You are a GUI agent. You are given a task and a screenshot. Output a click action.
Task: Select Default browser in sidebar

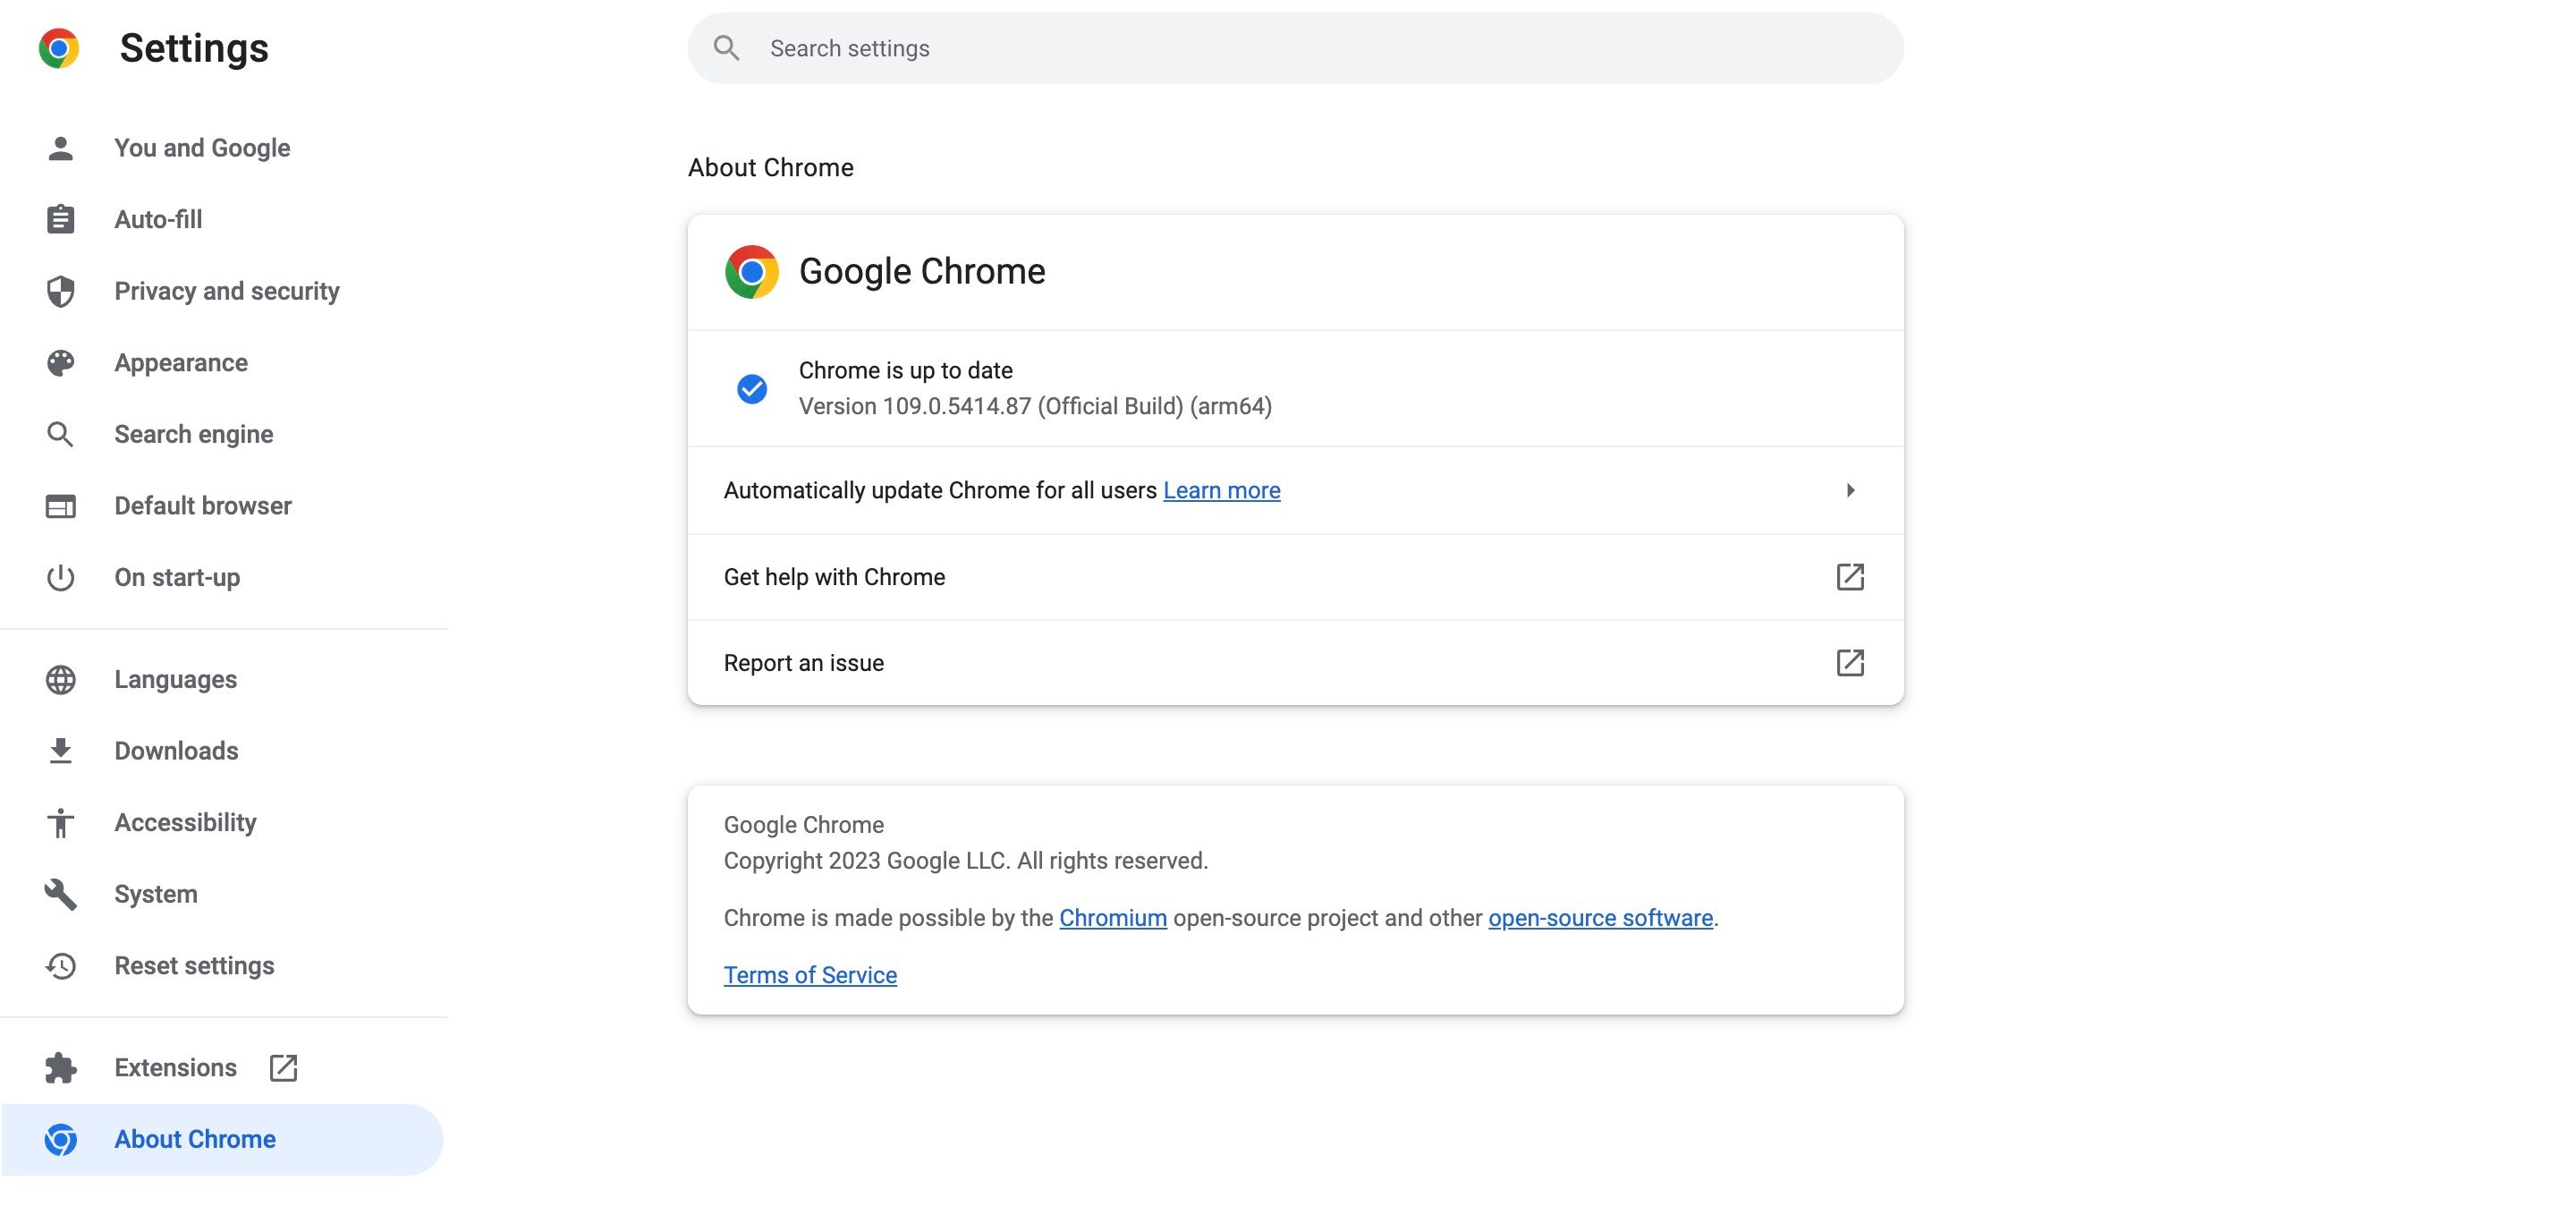point(203,506)
